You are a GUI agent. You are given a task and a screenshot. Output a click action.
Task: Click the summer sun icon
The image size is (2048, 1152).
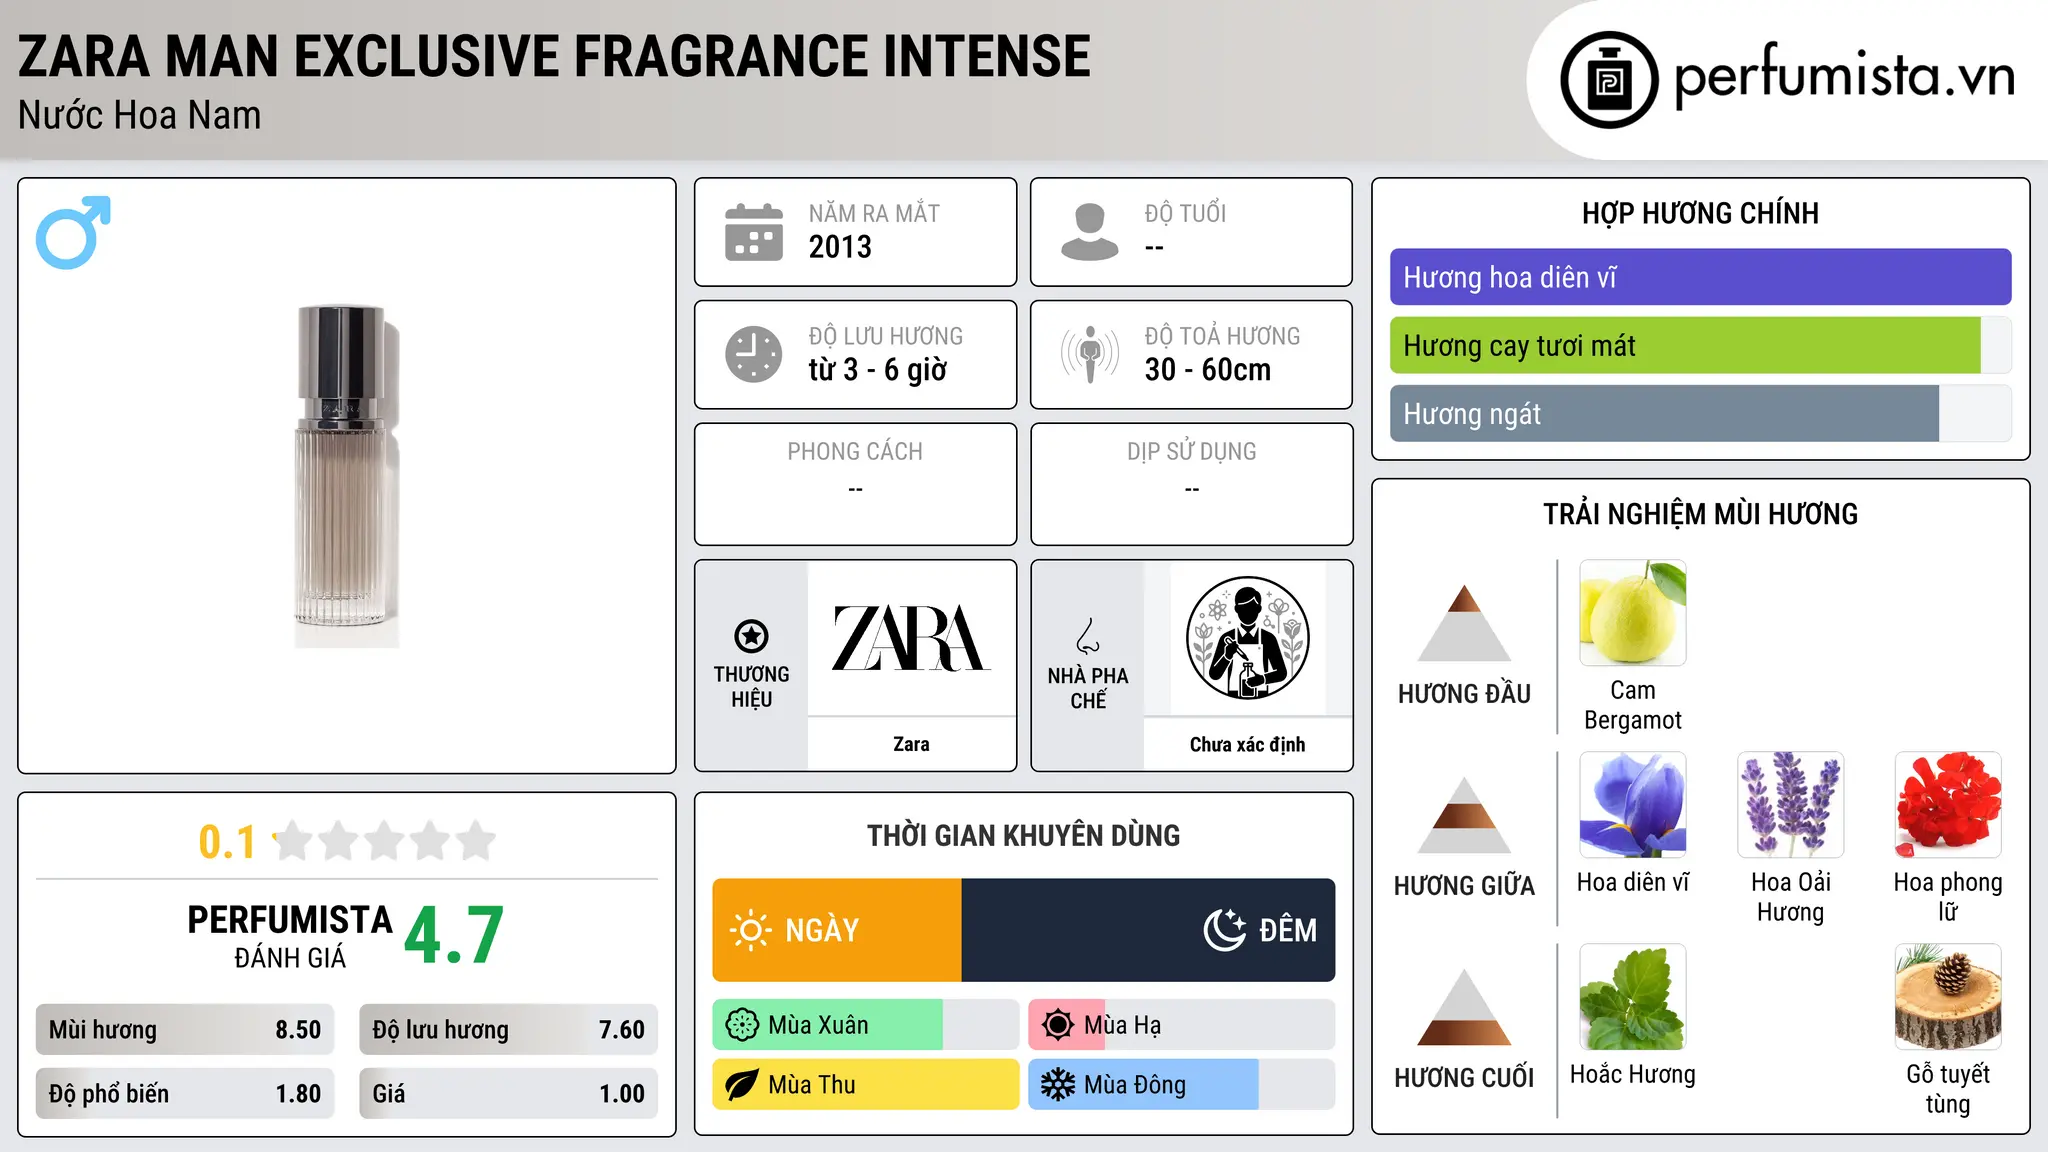[x=1058, y=1025]
